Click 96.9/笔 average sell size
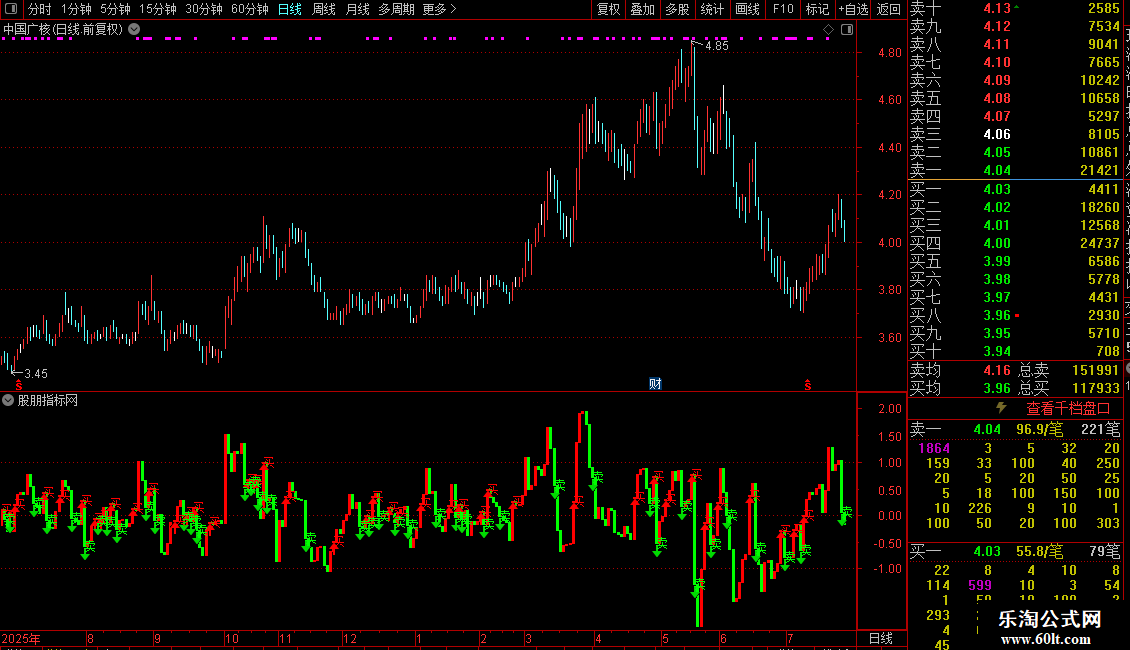1130x650 pixels. (x=1039, y=429)
